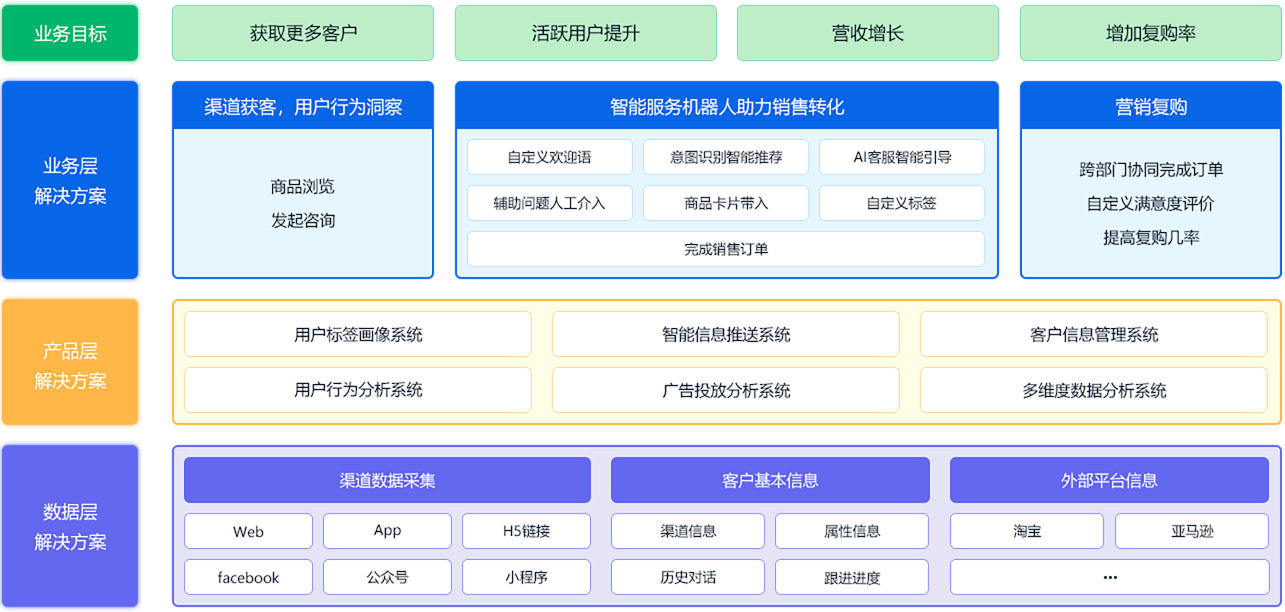The height and width of the screenshot is (612, 1285).
Task: Select the 获取更多客户 goal box
Action: 303,33
